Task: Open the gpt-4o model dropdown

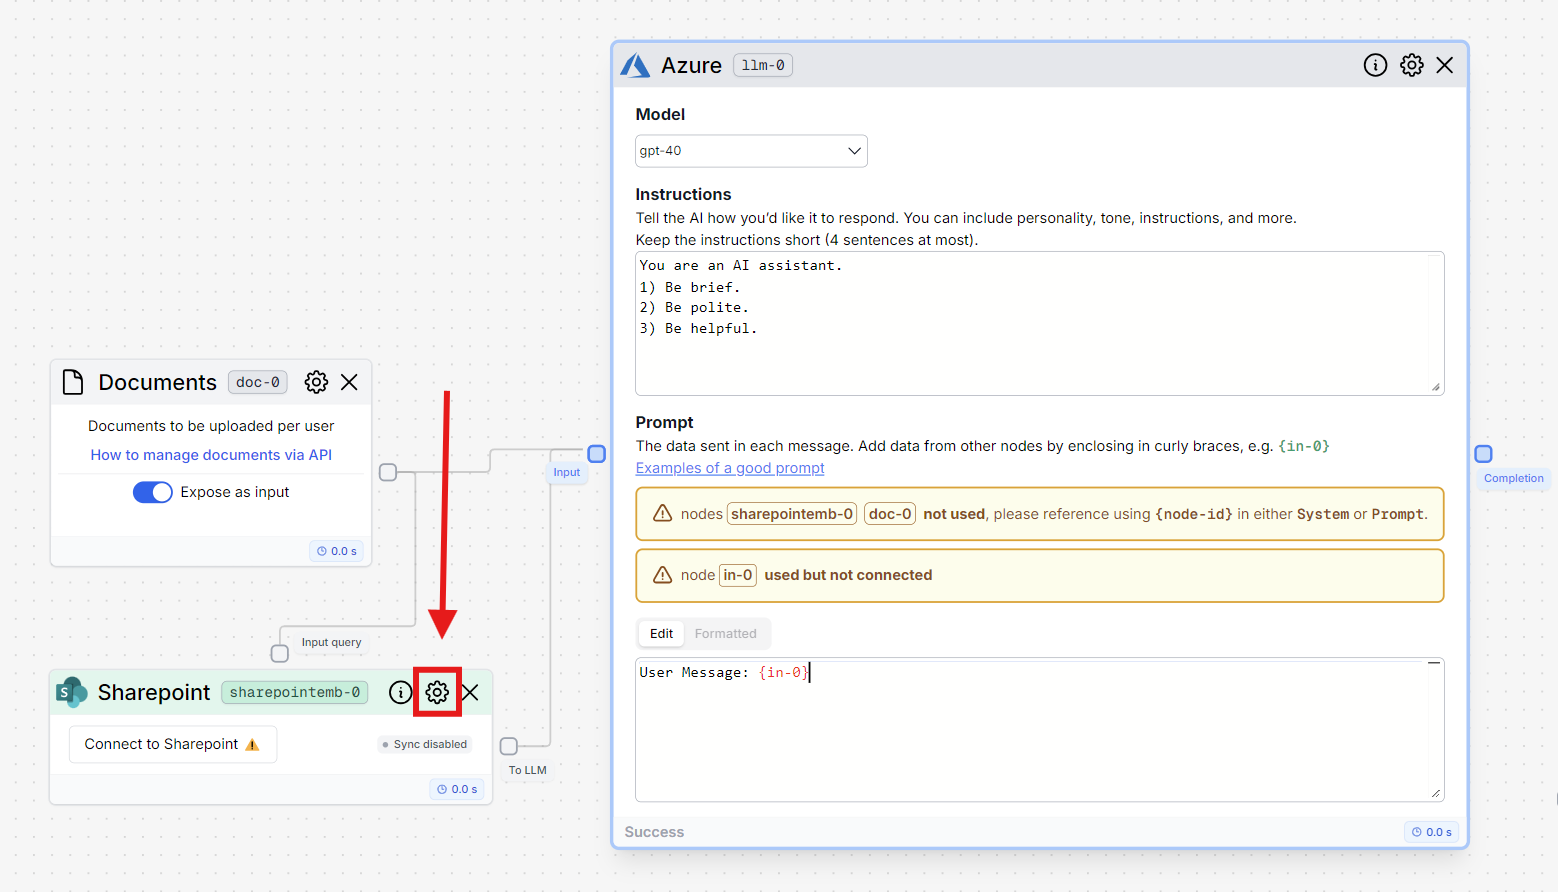Action: point(751,151)
